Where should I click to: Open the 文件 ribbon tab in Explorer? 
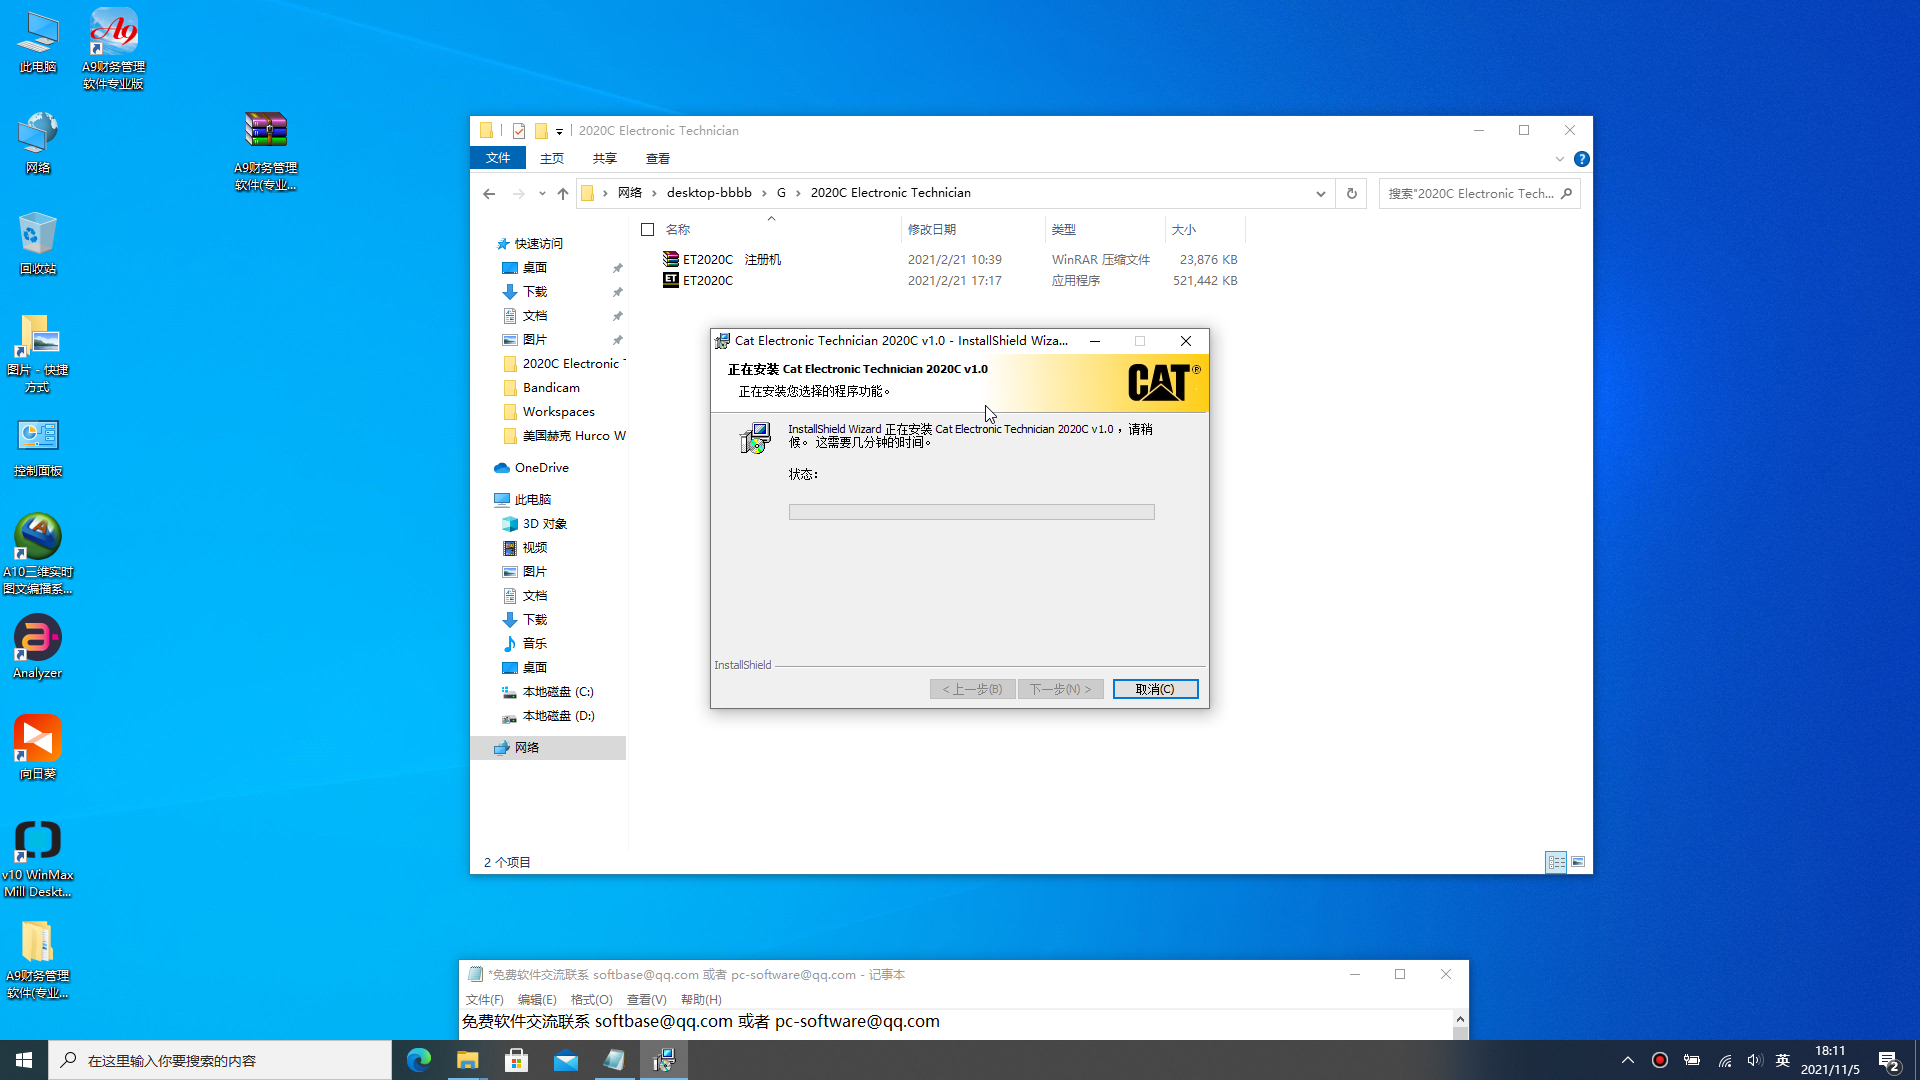(498, 158)
